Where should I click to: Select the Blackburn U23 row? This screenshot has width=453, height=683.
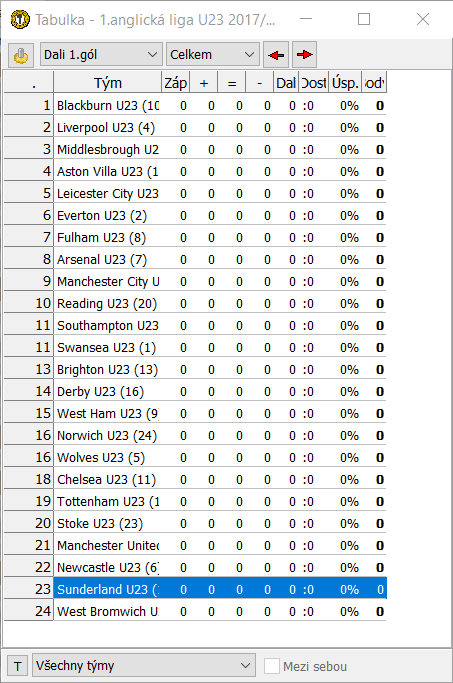[x=195, y=105]
